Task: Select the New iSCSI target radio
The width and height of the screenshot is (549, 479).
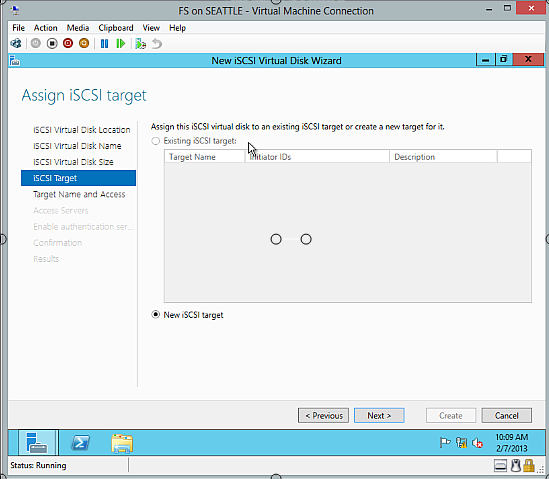Action: 155,314
